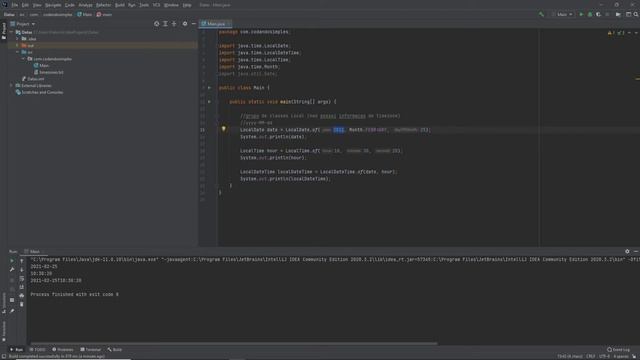The width and height of the screenshot is (640, 360).
Task: Click the Expand All icon in Project panel
Action: click(x=165, y=24)
